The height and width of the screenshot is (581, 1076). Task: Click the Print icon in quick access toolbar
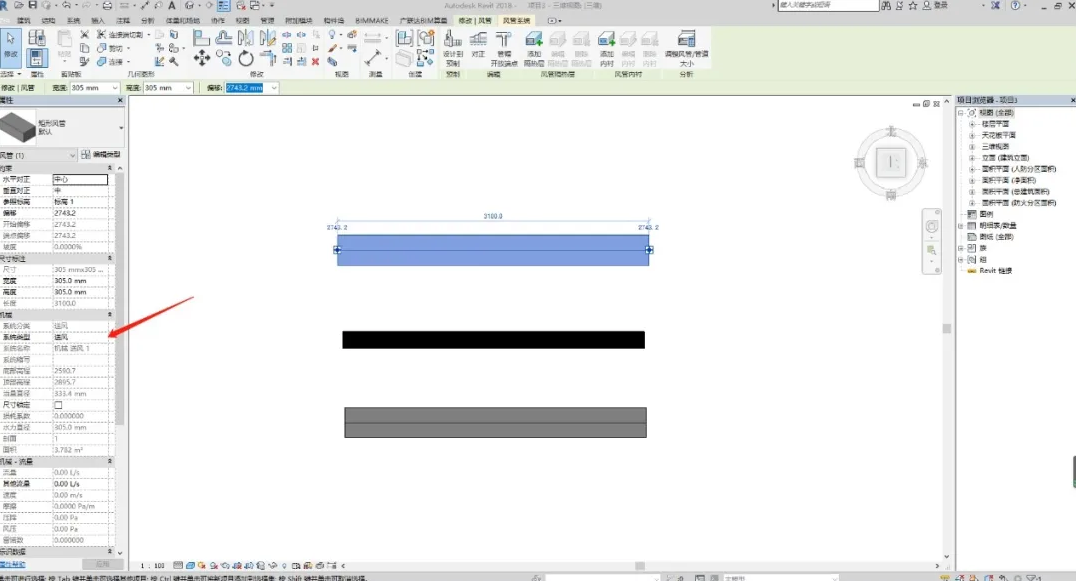tap(107, 5)
